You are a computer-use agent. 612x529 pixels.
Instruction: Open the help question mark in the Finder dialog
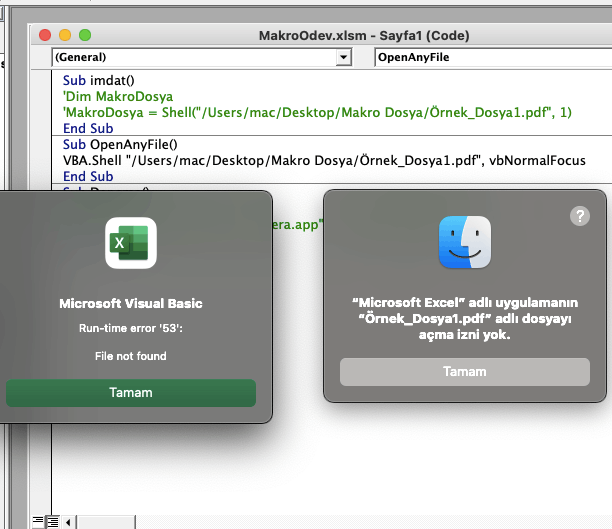[x=580, y=216]
